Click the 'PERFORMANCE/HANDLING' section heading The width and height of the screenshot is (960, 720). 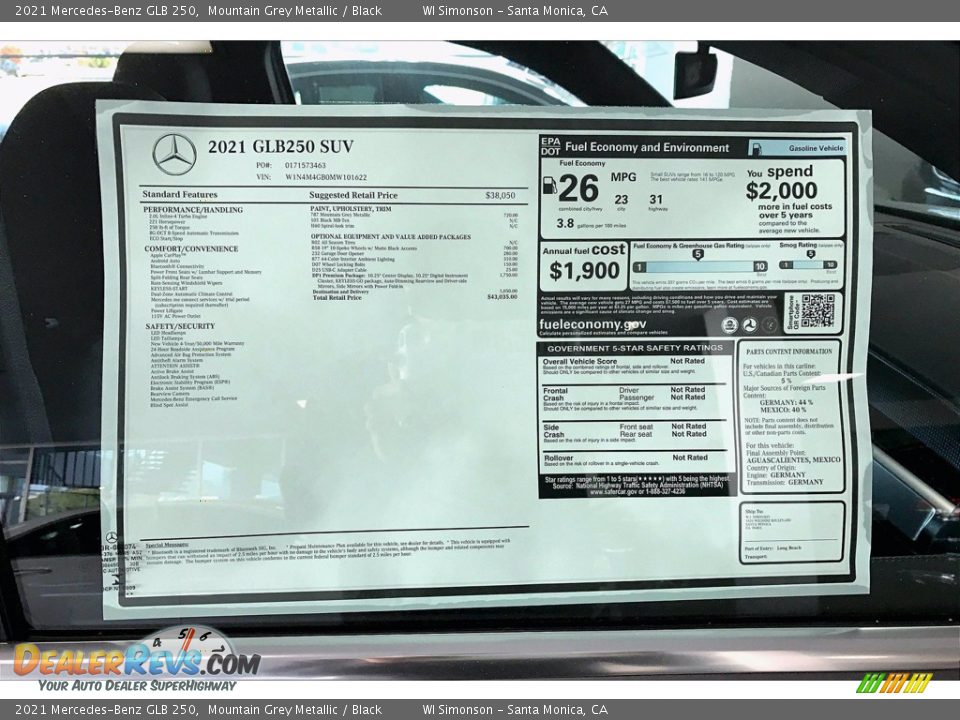coord(193,209)
